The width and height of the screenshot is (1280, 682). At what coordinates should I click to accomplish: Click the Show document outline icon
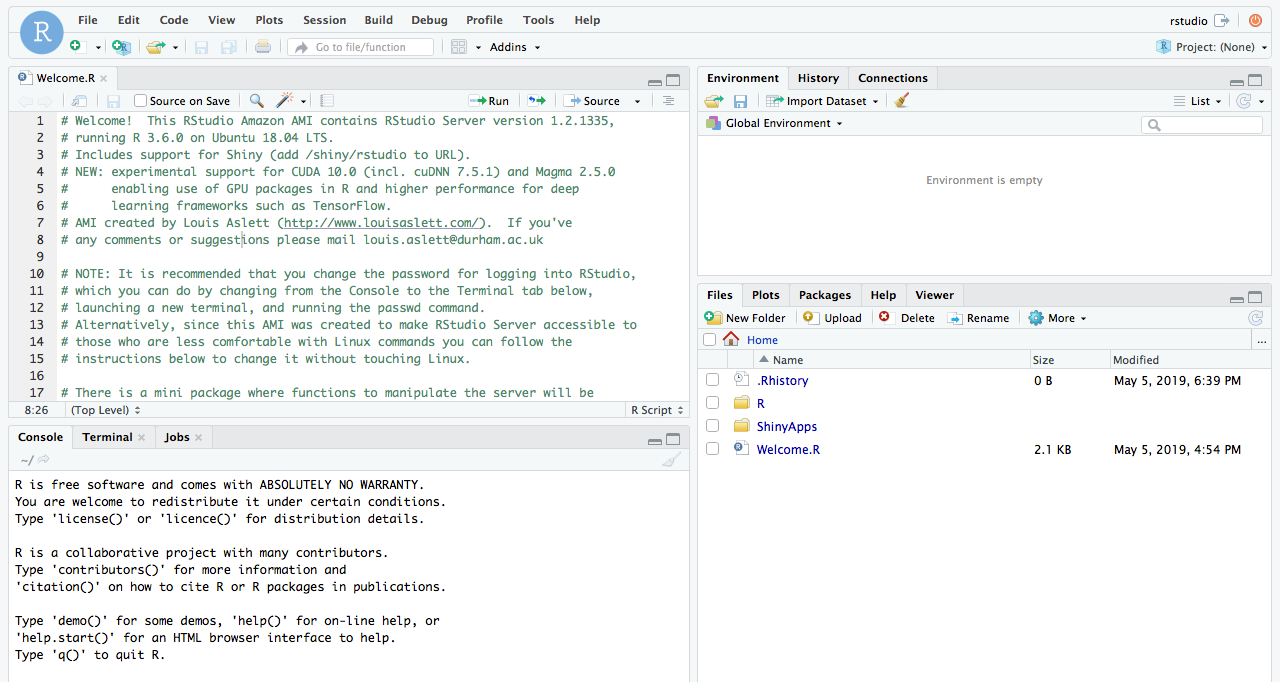pos(669,101)
